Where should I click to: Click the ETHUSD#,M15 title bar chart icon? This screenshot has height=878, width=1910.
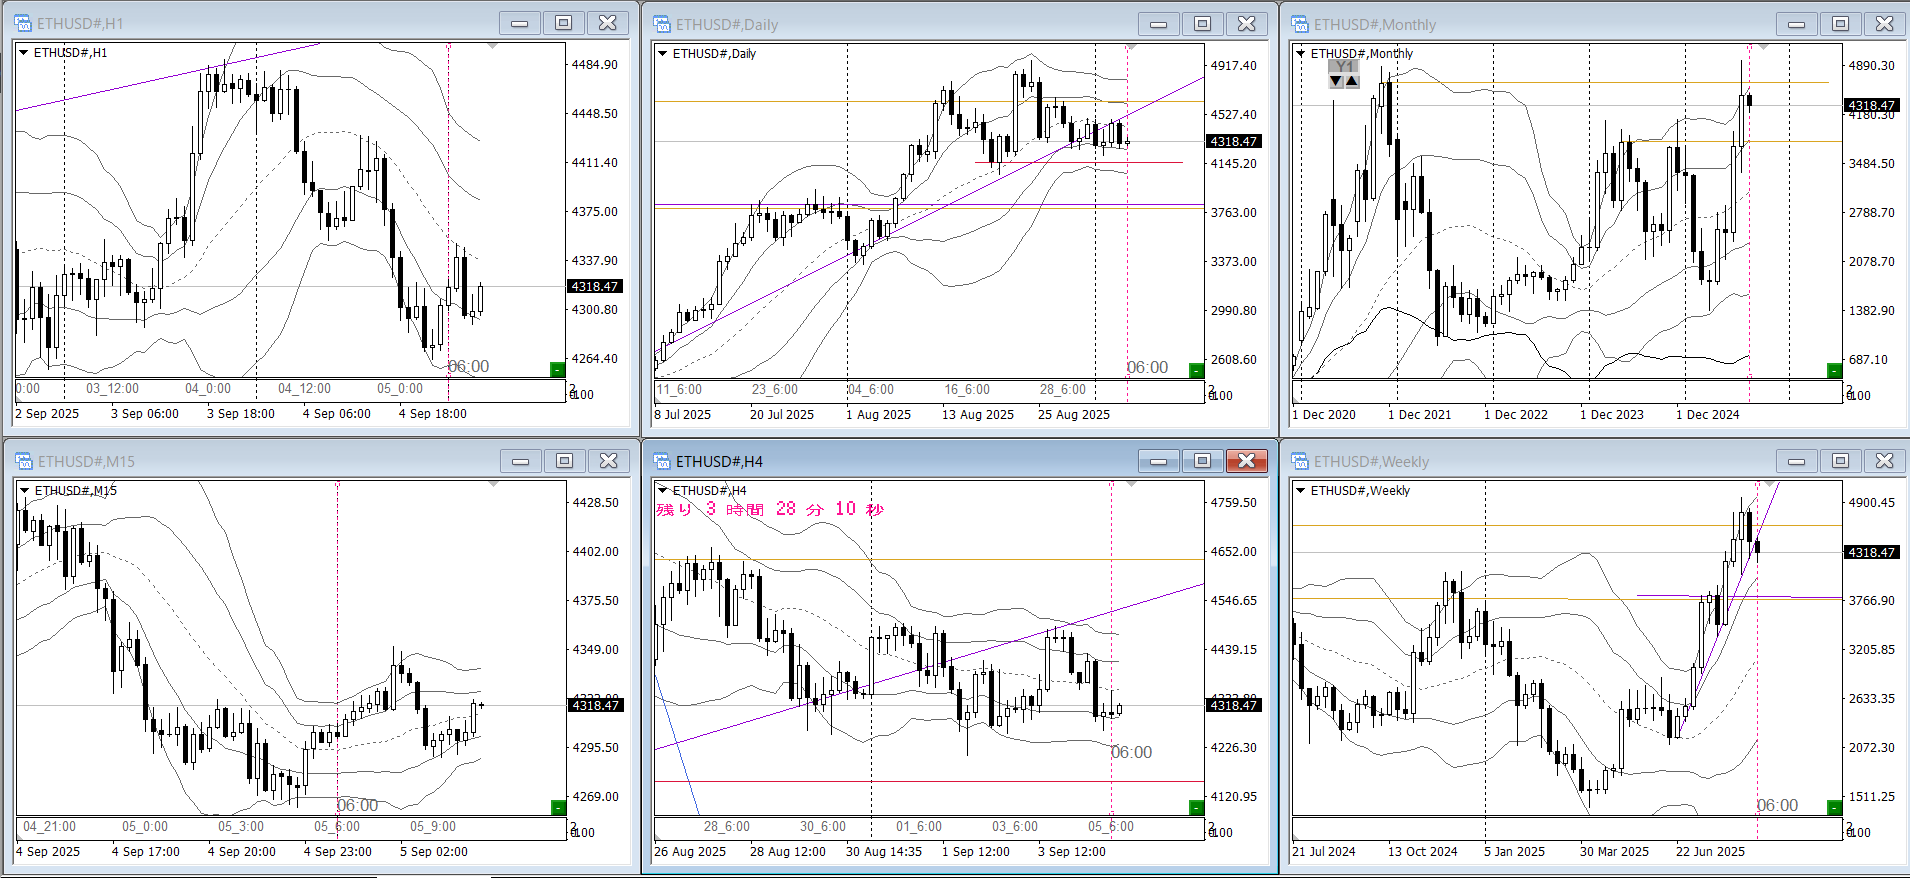(x=22, y=461)
